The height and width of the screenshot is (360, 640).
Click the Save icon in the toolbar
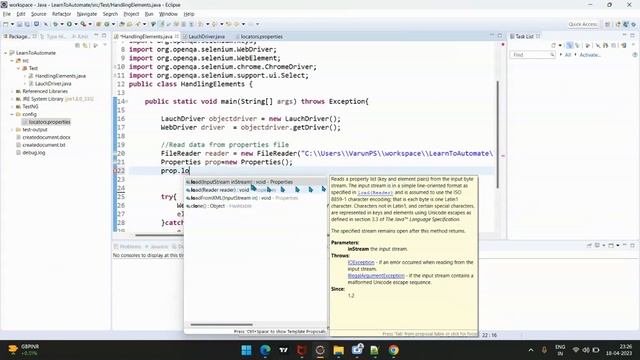click(19, 24)
